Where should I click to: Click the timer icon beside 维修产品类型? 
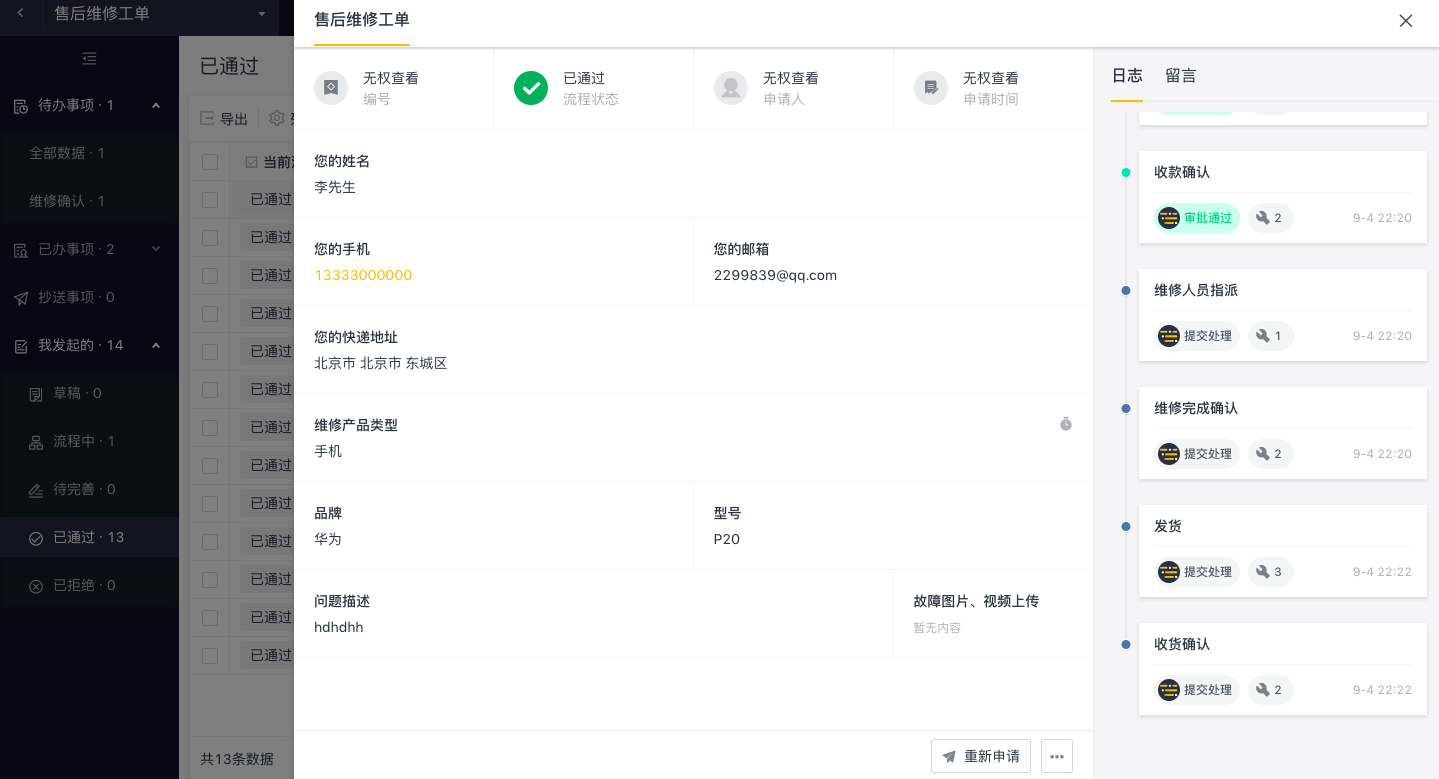click(x=1066, y=424)
